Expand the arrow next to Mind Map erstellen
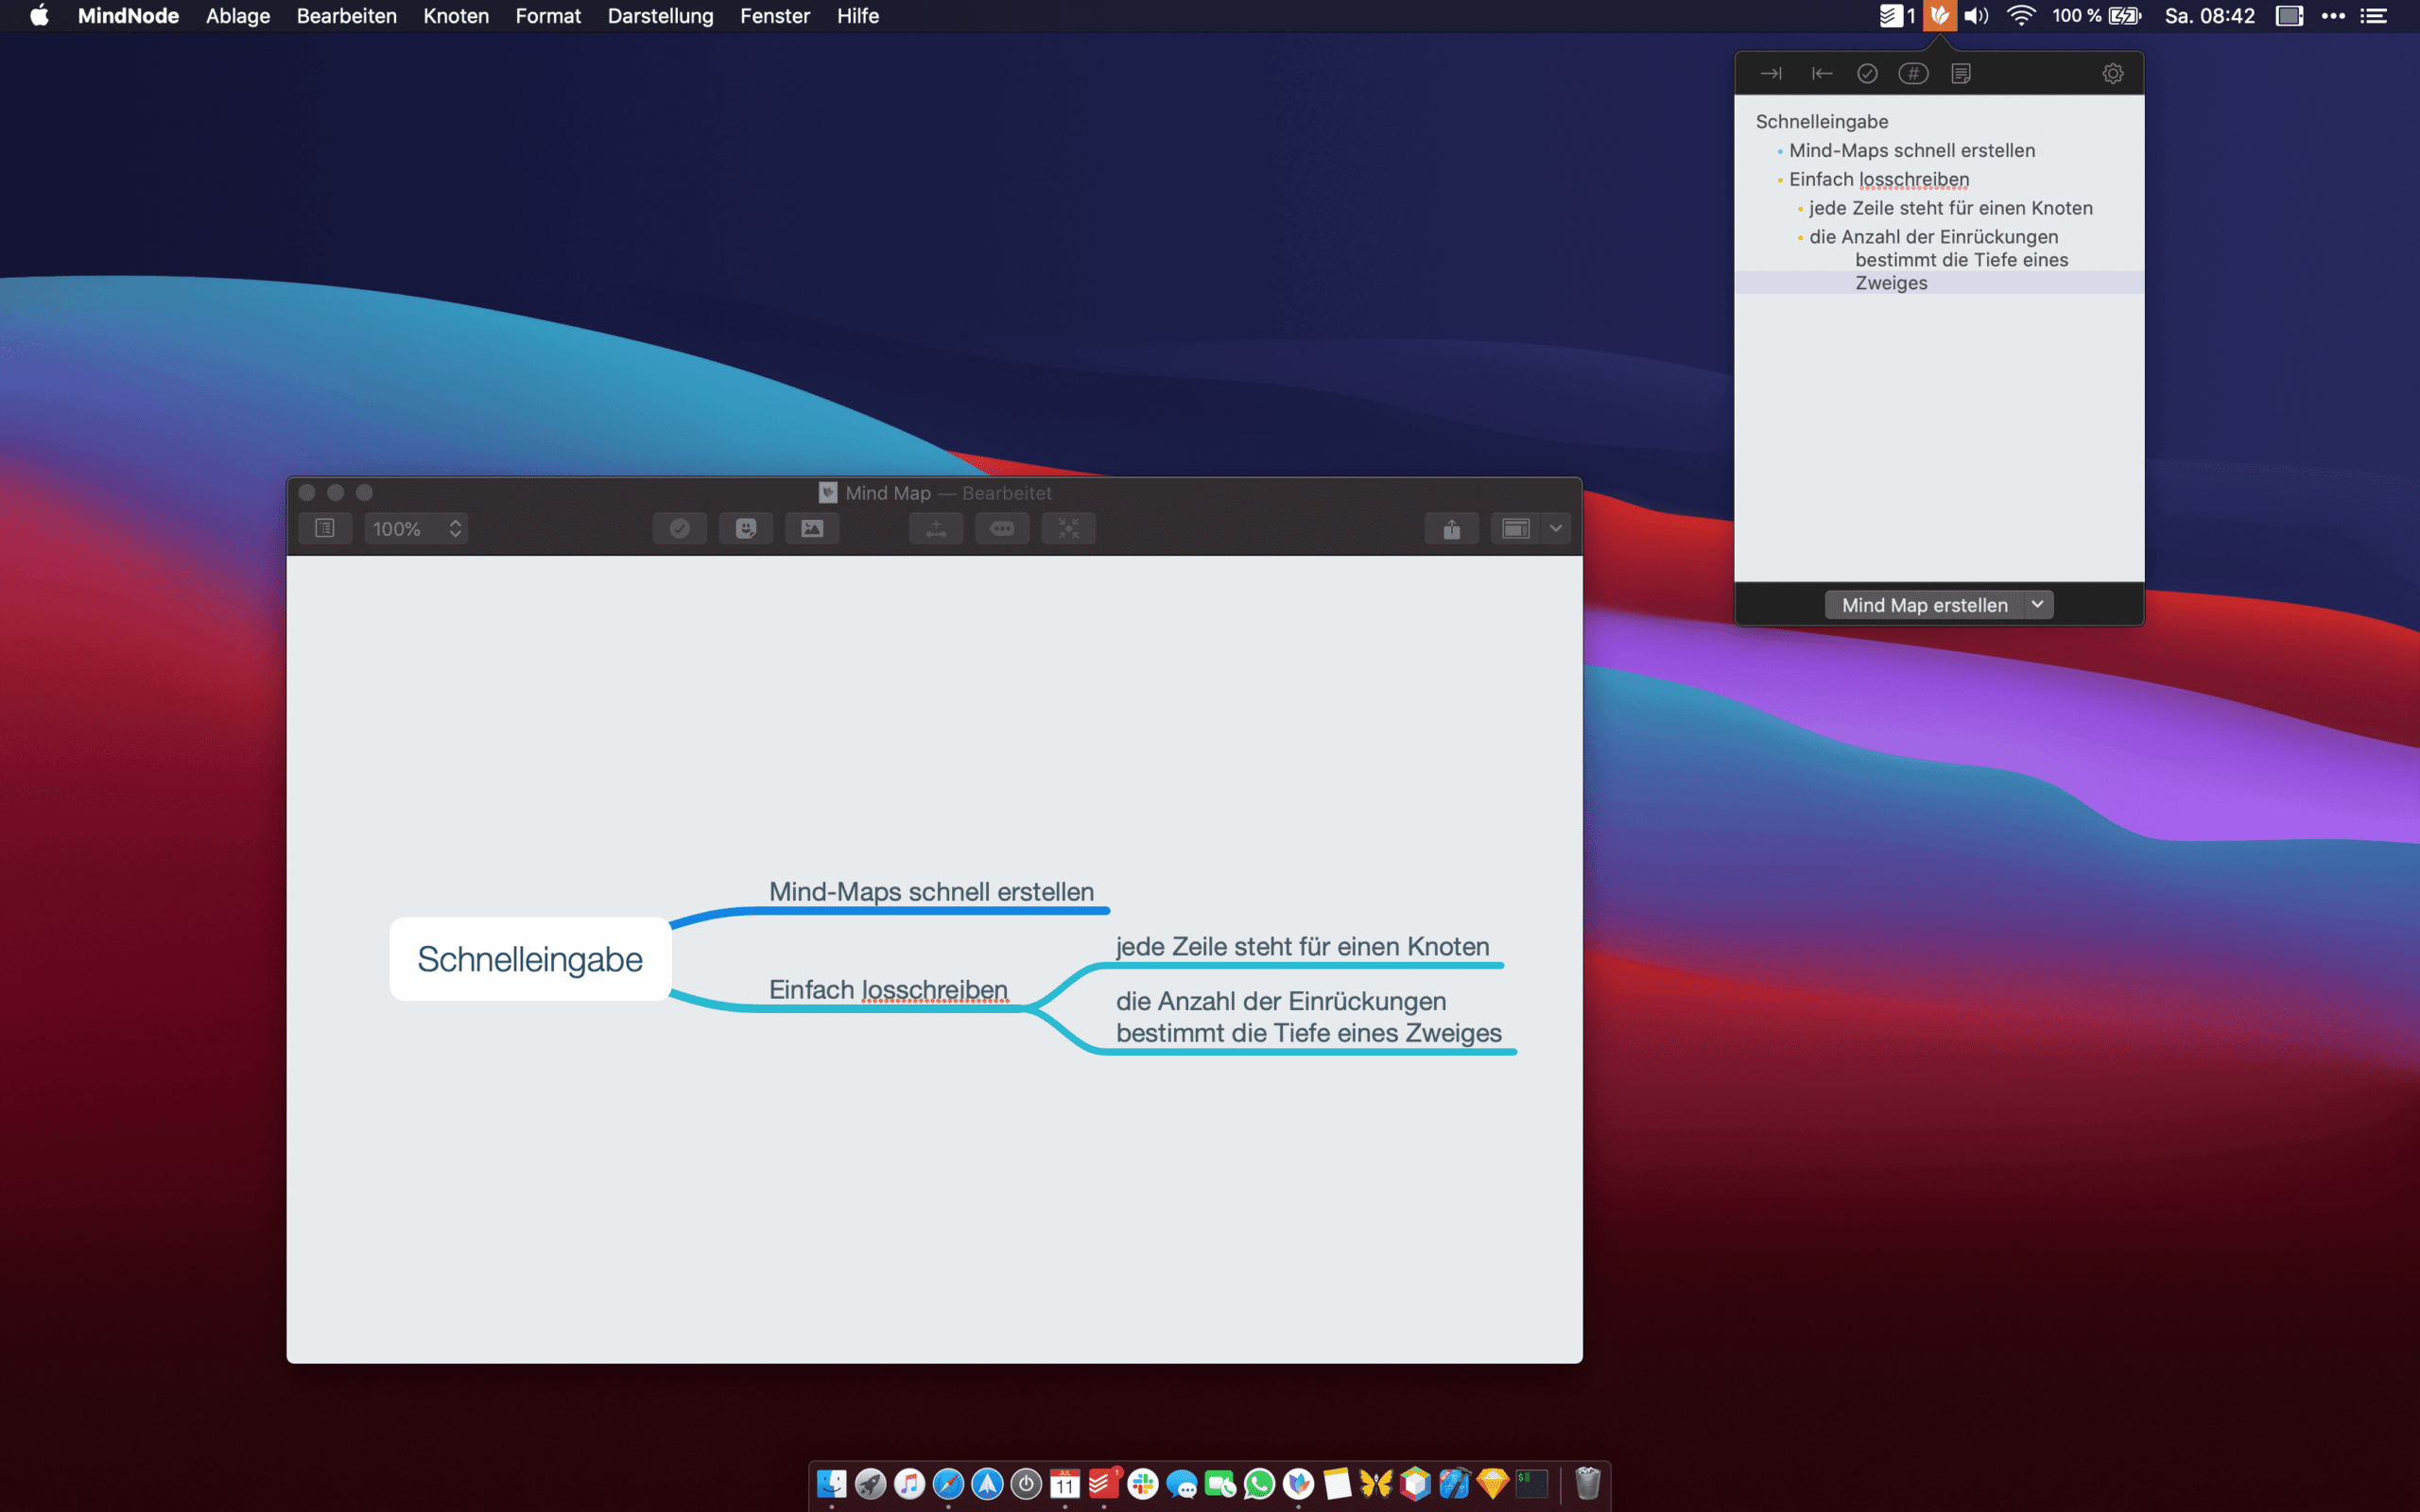Screen dimensions: 2420x1512 (x=2037, y=604)
